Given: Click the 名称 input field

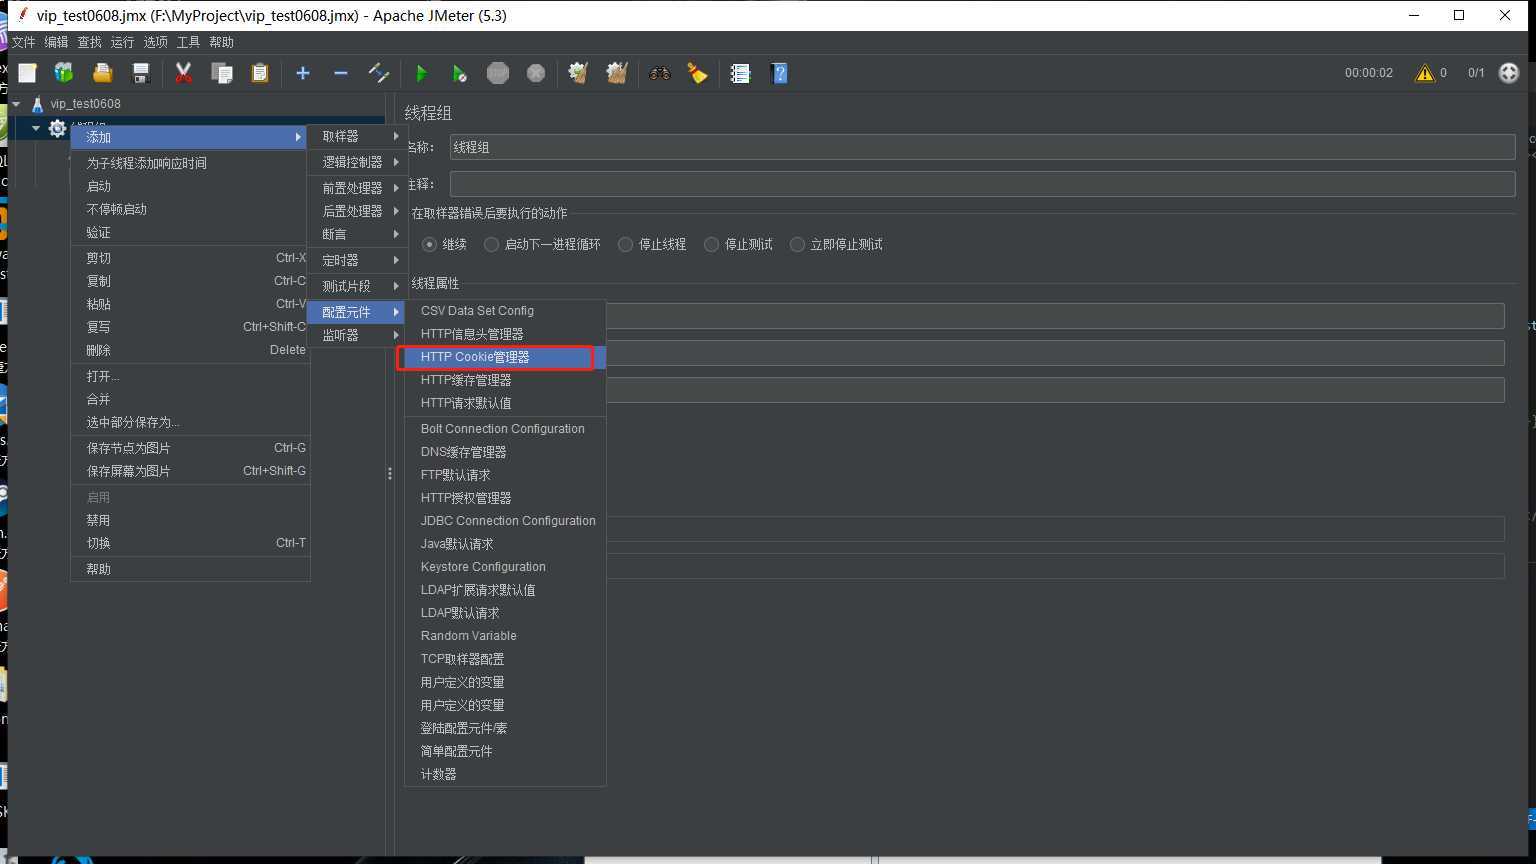Looking at the screenshot, I should click(x=982, y=147).
